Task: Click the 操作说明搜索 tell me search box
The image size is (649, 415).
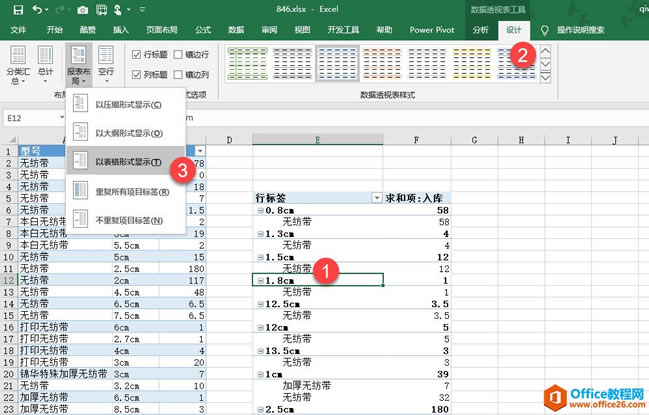Action: 580,30
